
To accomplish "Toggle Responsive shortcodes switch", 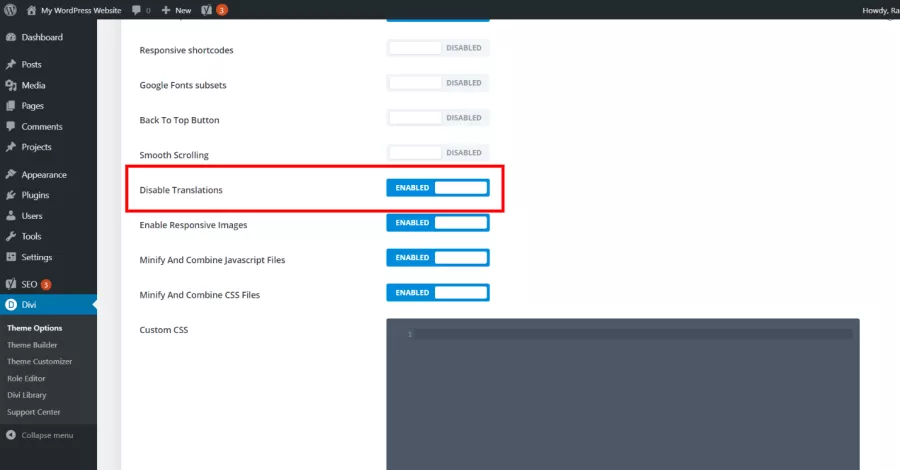I will pos(438,48).
